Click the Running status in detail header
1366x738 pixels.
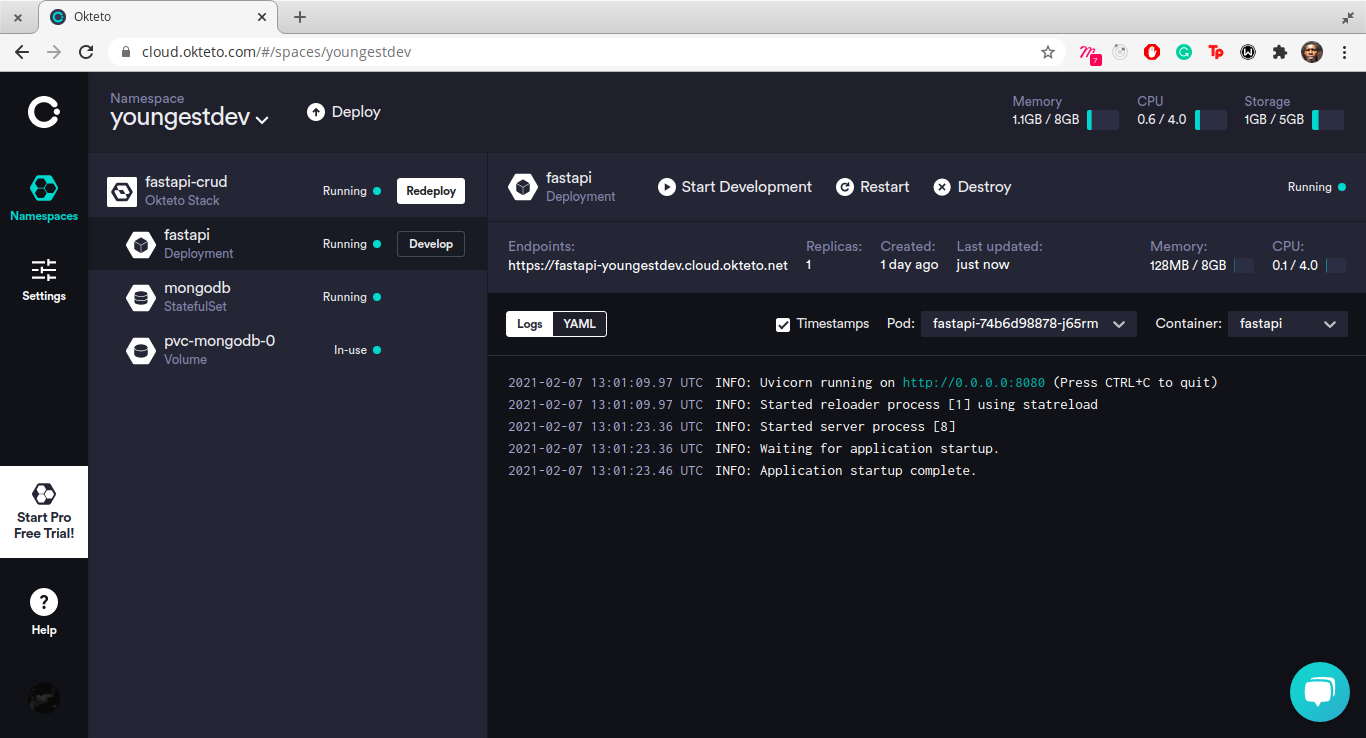click(x=1316, y=187)
